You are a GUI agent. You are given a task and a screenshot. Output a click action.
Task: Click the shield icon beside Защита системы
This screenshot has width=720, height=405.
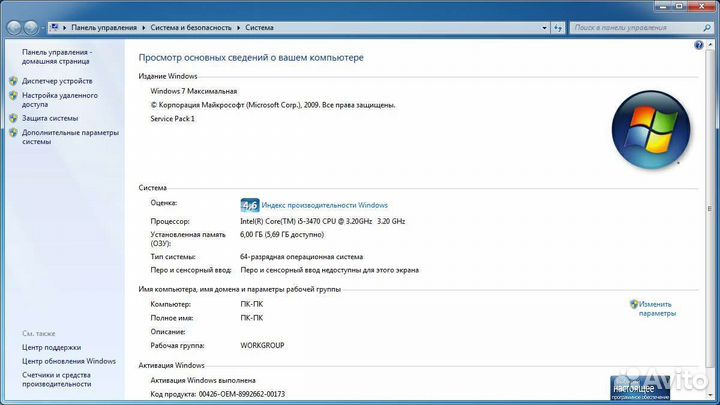(13, 118)
